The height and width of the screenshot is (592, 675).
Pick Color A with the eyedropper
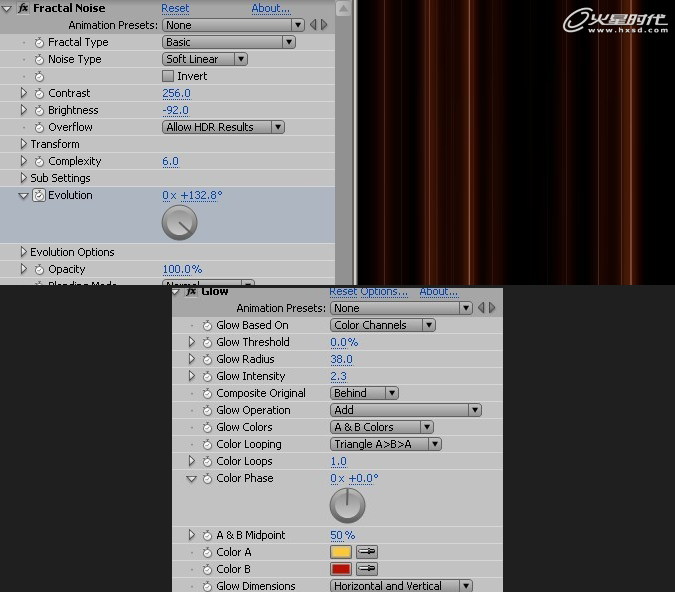click(x=367, y=552)
